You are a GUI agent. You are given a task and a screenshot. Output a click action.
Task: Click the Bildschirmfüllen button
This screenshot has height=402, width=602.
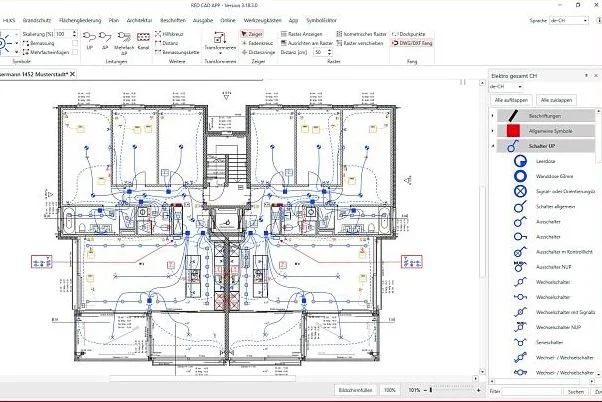tap(355, 390)
